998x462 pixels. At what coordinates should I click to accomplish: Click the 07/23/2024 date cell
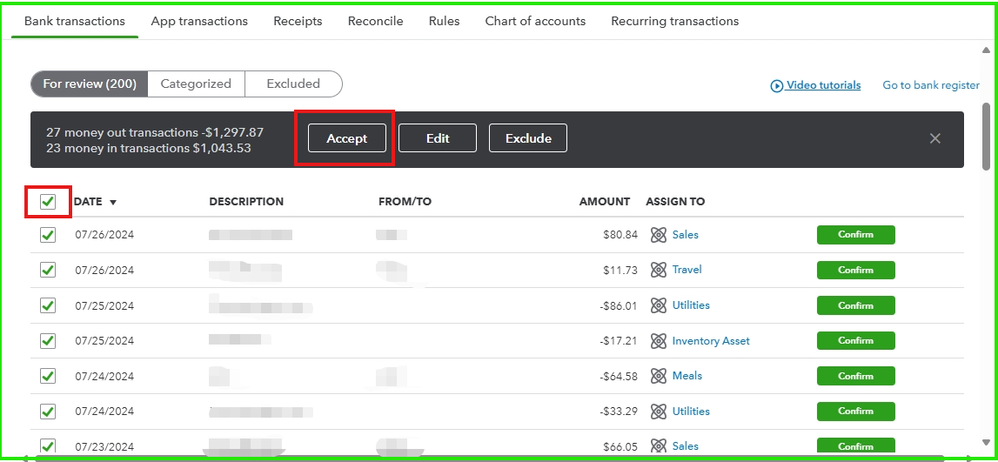point(104,447)
